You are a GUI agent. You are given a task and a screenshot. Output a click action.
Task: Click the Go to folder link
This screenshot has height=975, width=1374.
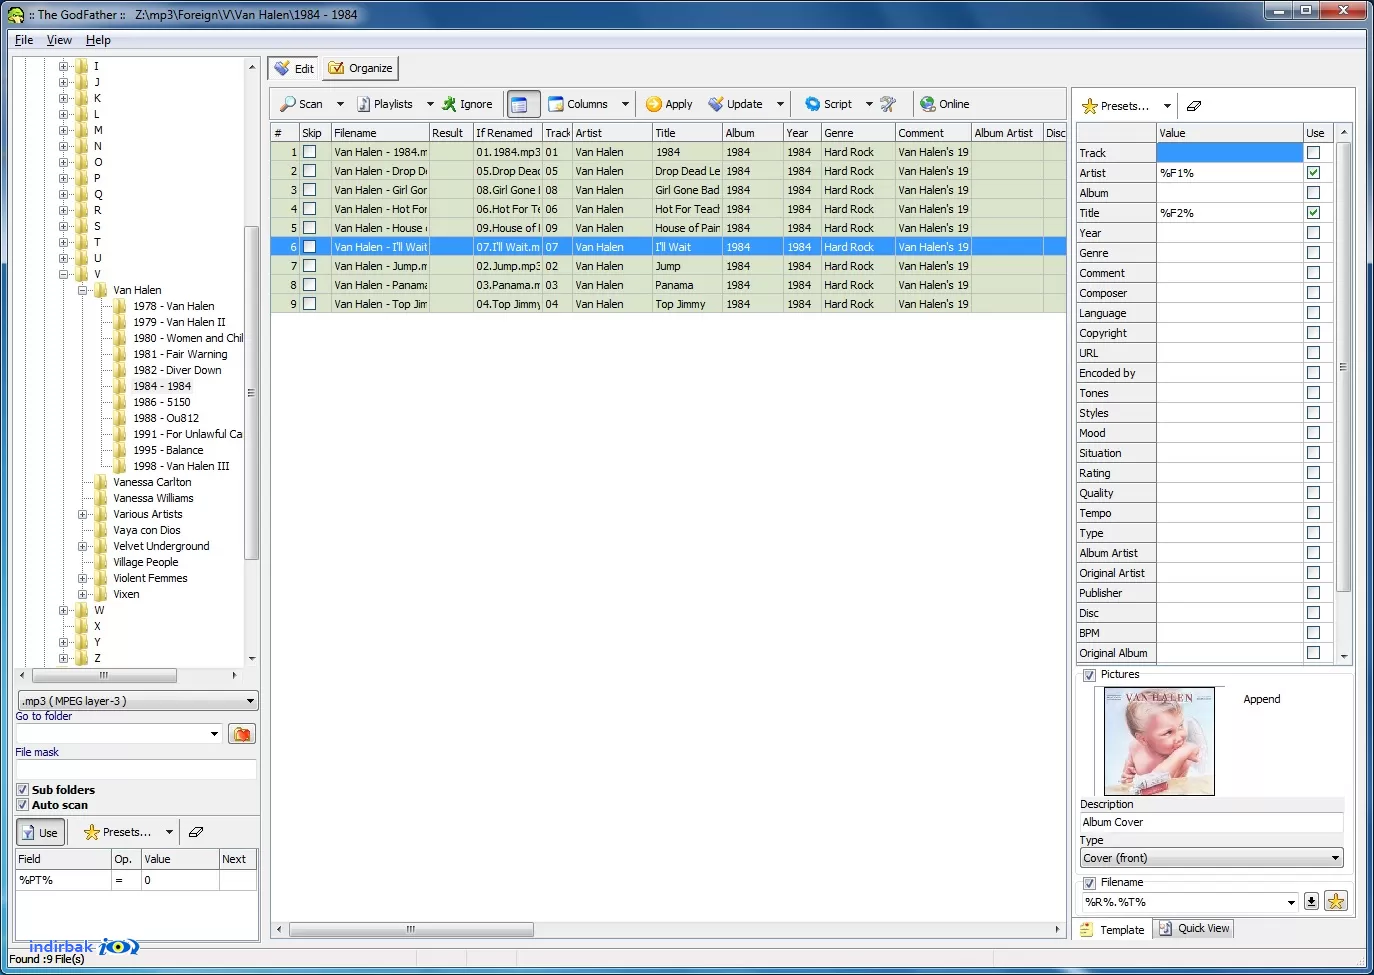pyautogui.click(x=44, y=716)
